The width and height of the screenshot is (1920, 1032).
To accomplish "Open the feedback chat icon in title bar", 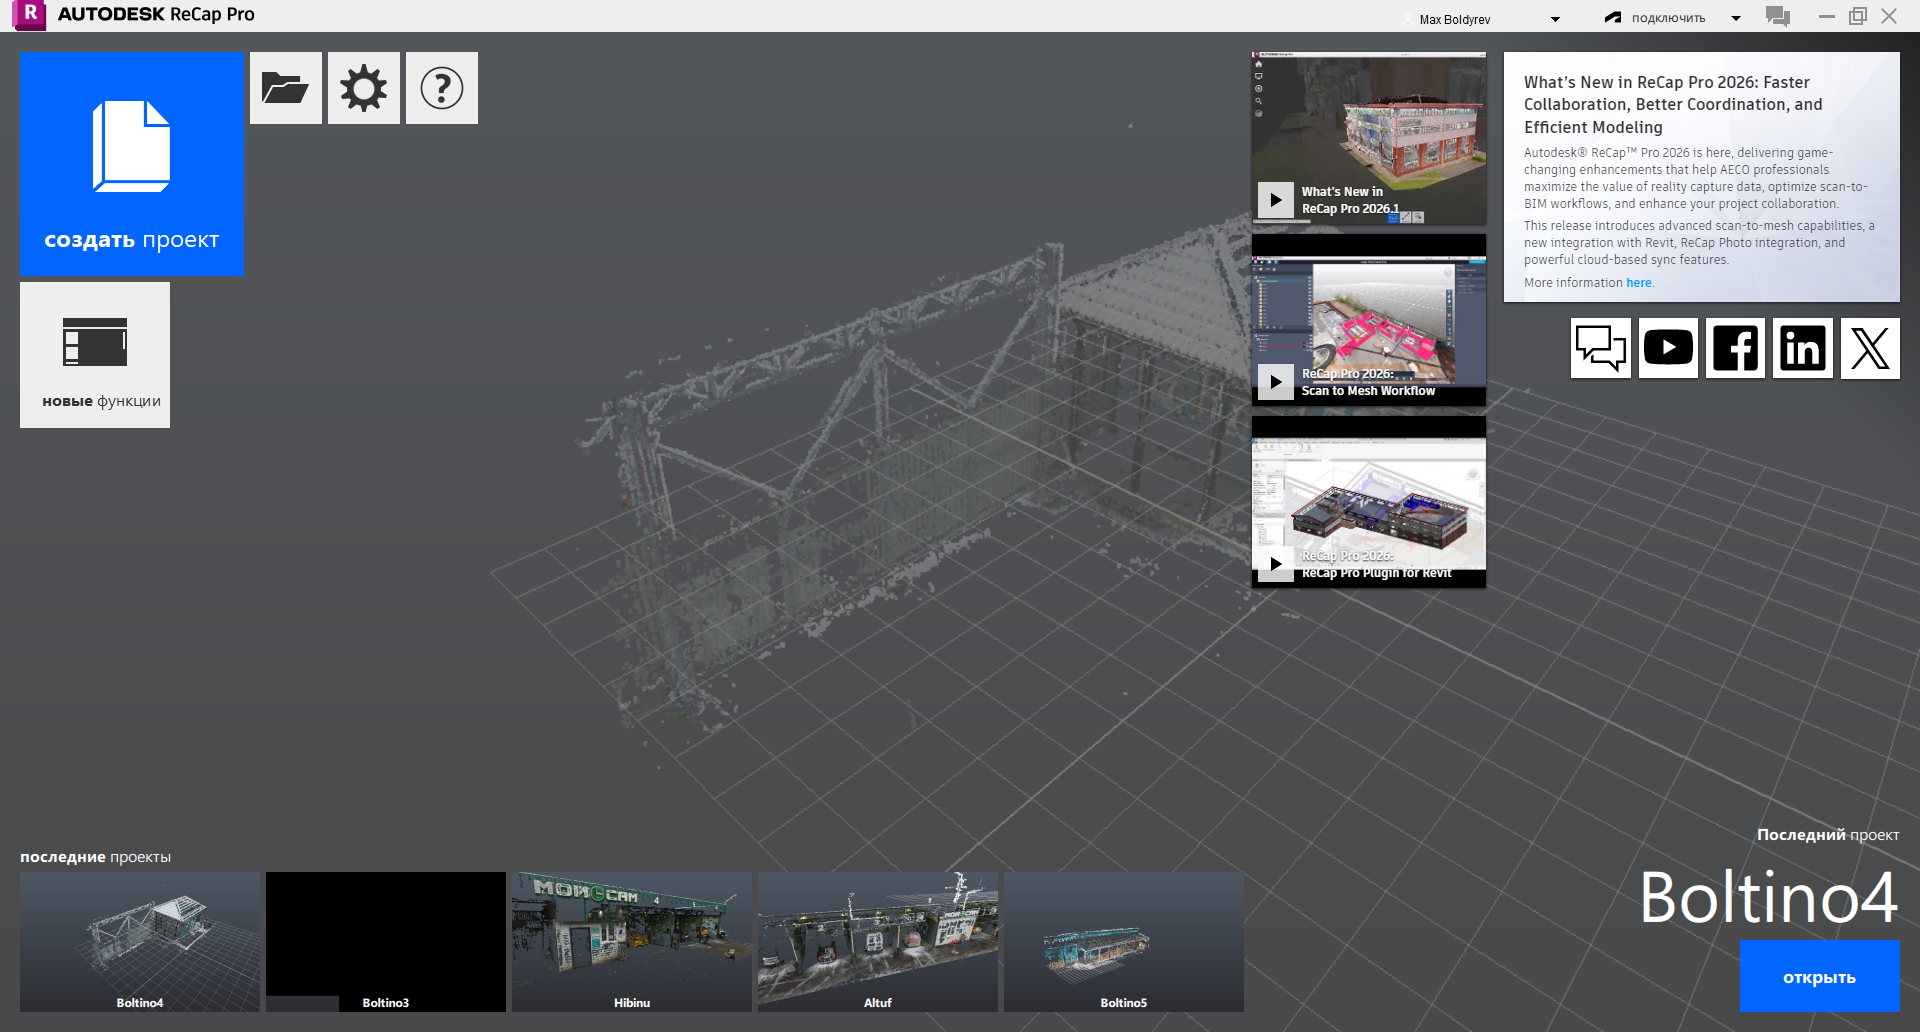I will click(1778, 17).
